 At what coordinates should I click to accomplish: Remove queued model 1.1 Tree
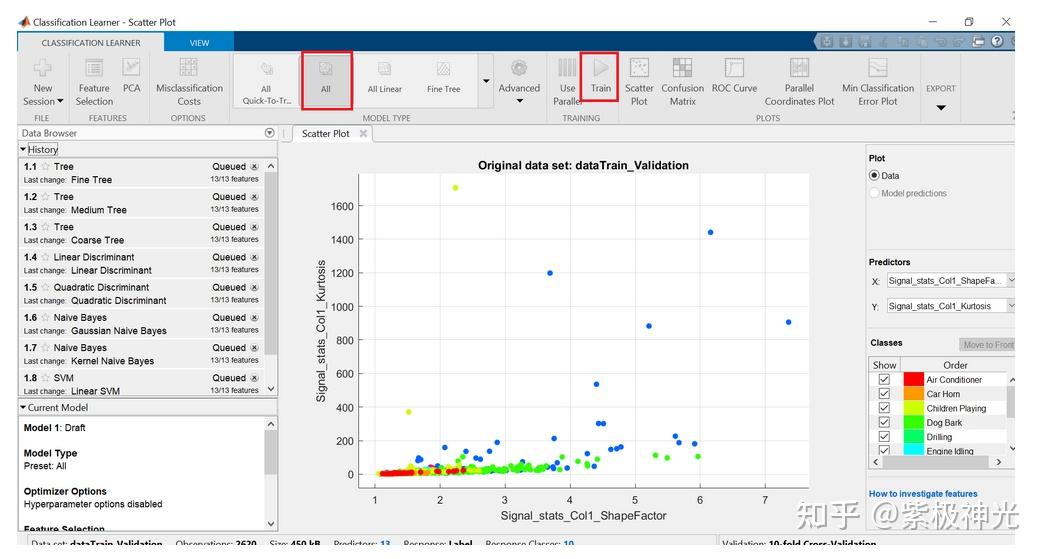click(x=254, y=166)
